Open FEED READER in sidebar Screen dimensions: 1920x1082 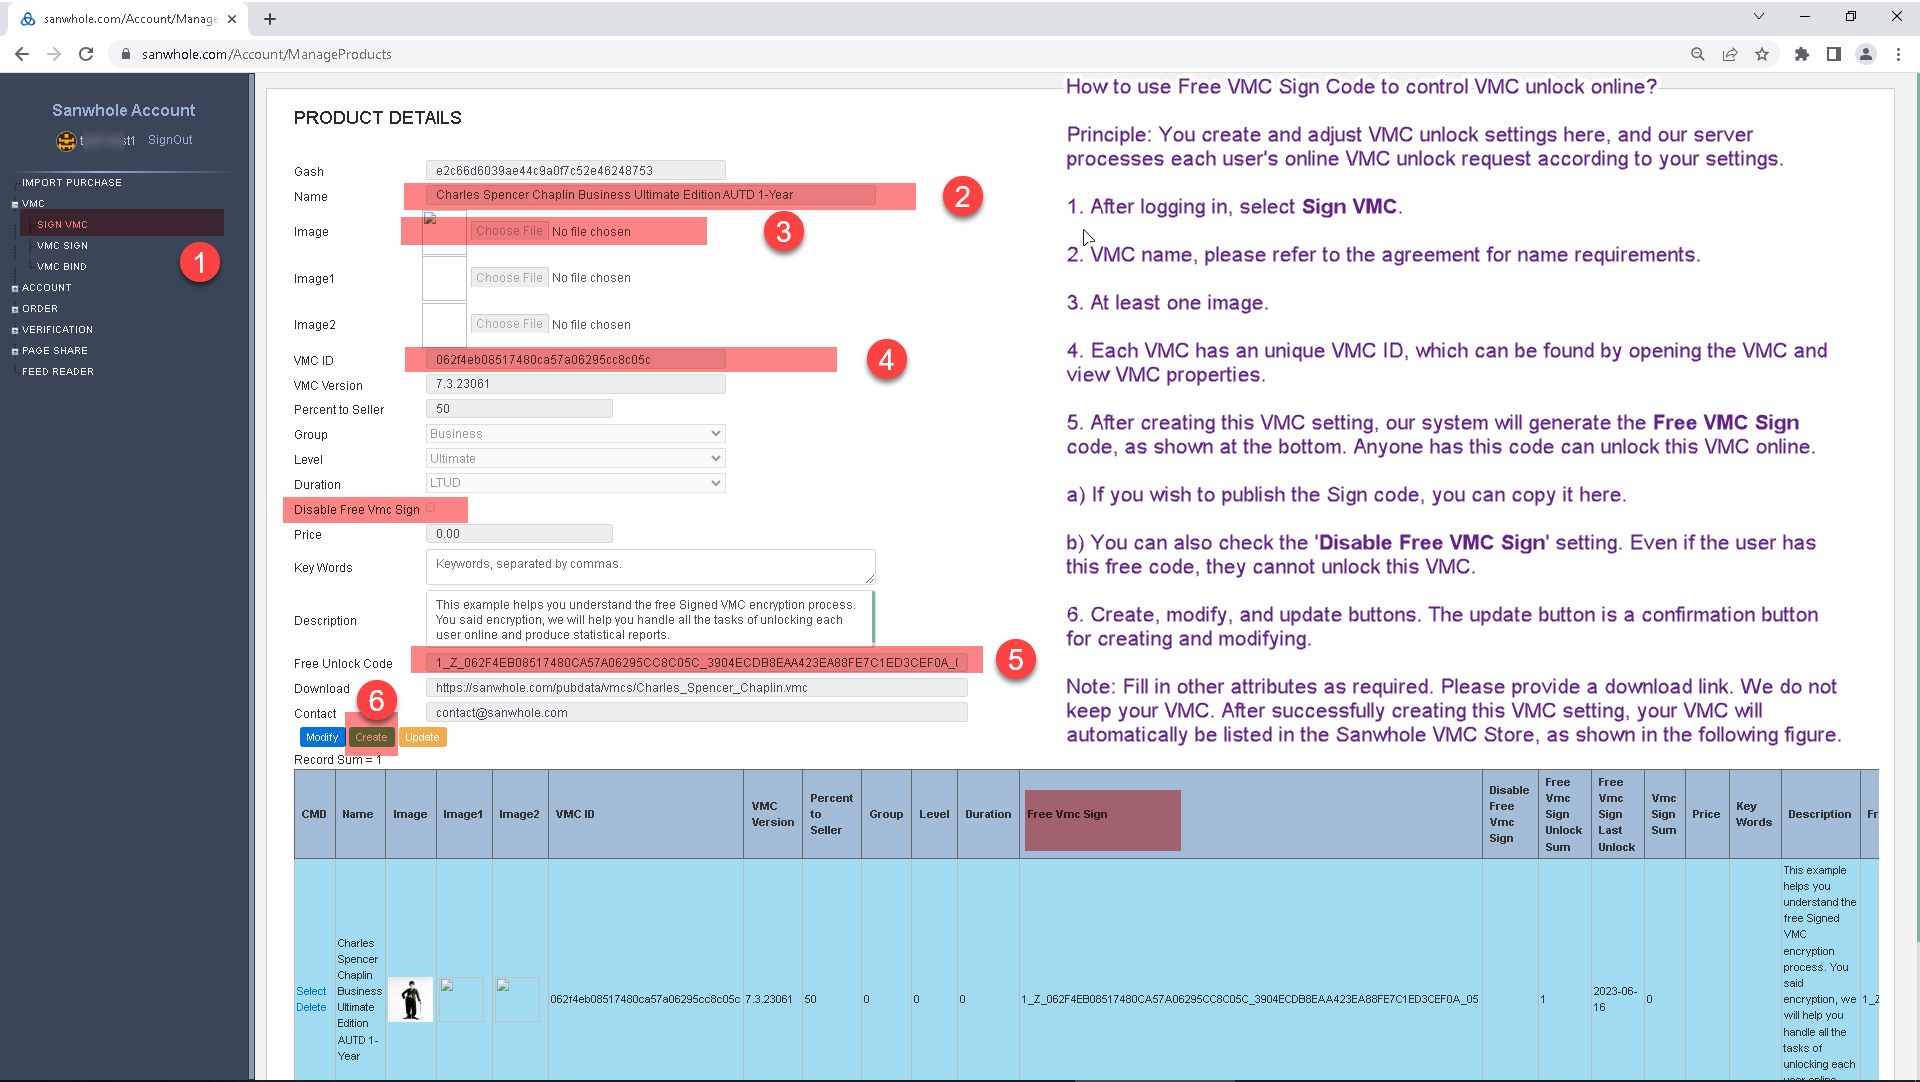tap(58, 372)
